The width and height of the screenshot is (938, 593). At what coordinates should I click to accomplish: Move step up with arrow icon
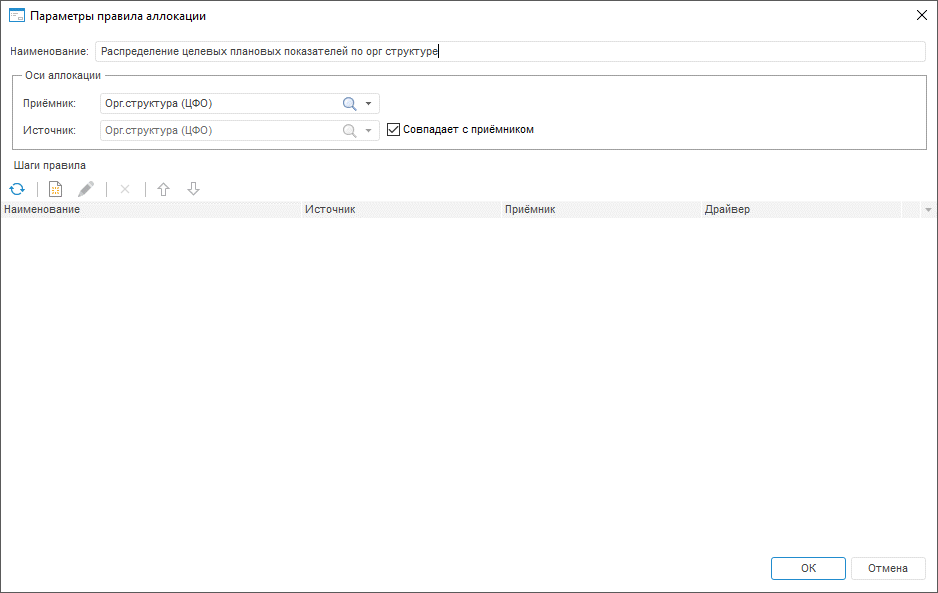tap(164, 189)
